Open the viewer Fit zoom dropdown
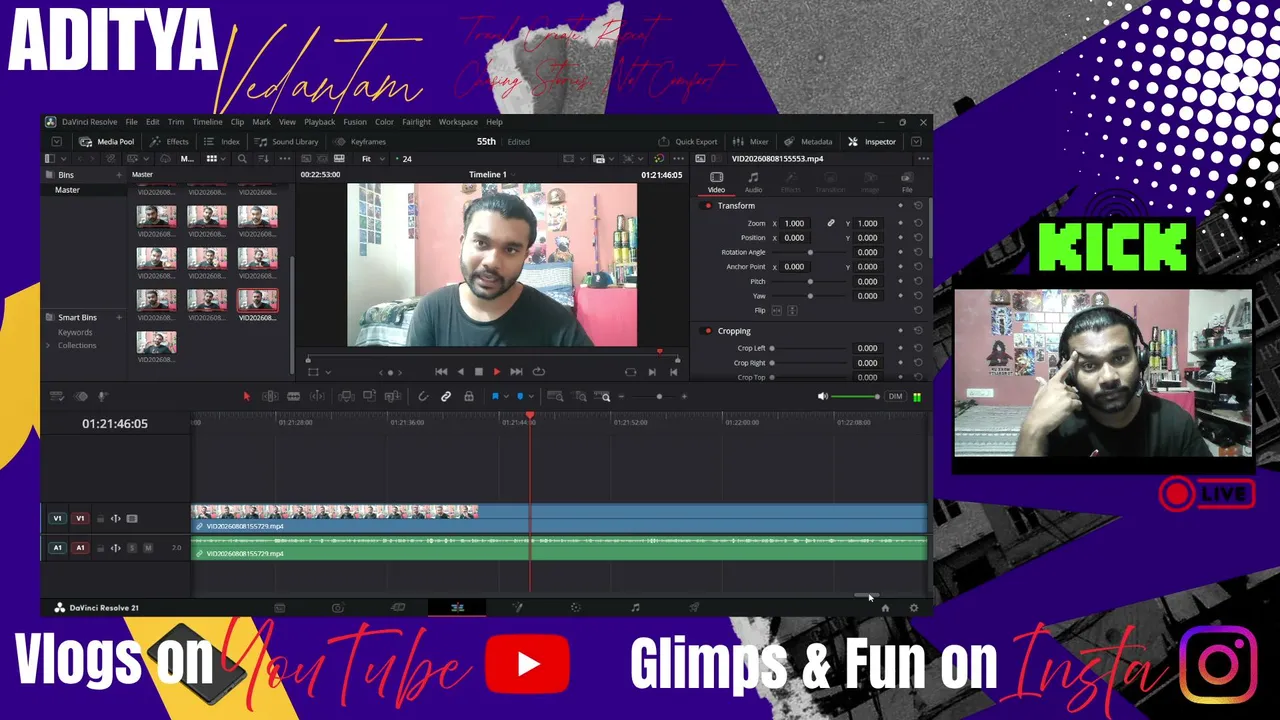This screenshot has width=1280, height=720. pos(371,159)
